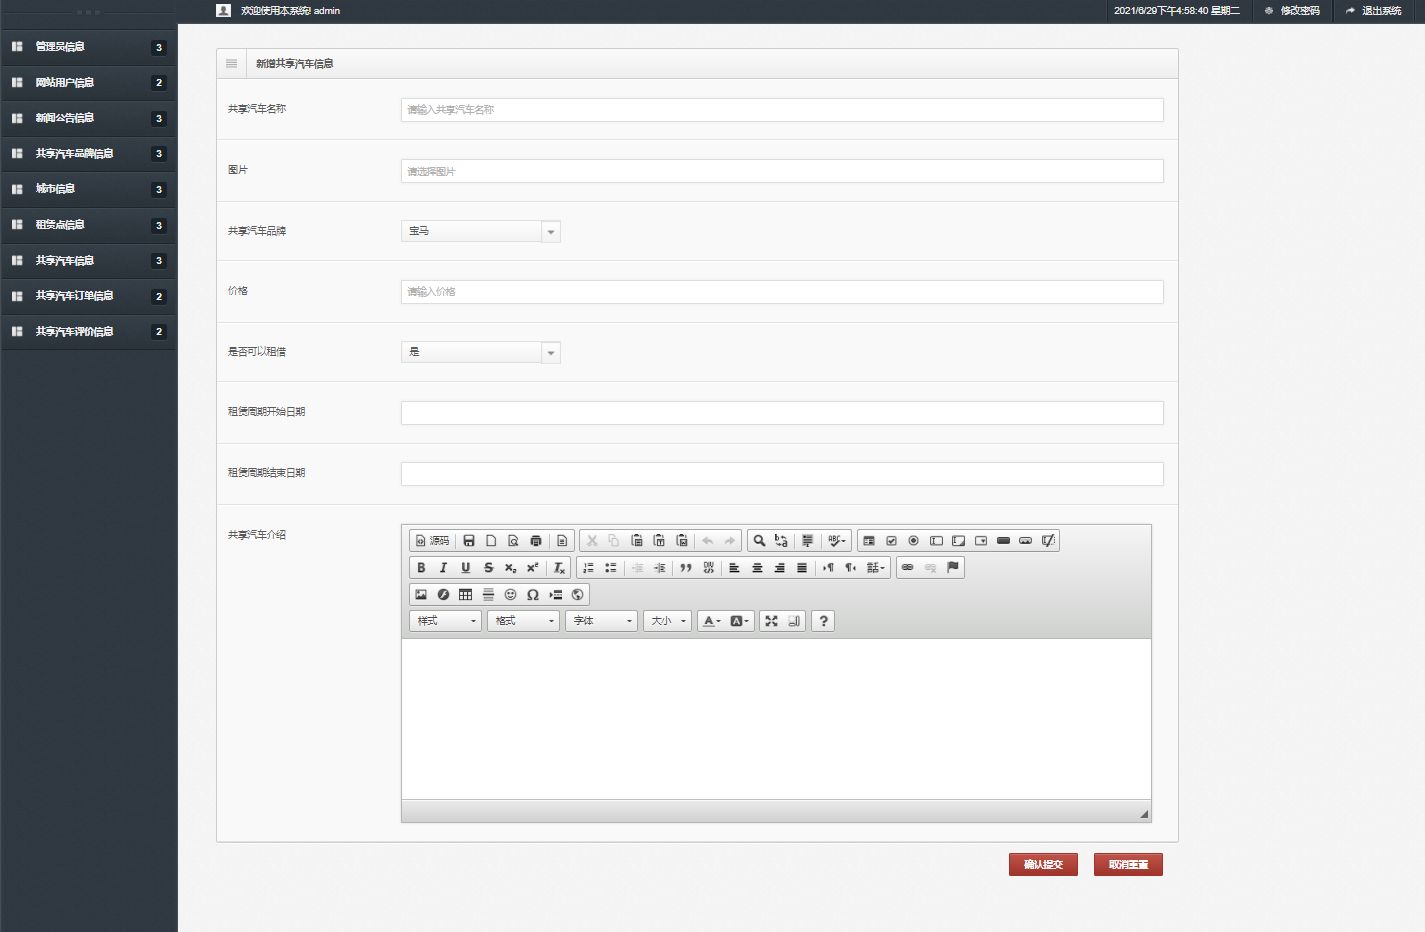
Task: Insert a special character (Omega)
Action: (533, 595)
